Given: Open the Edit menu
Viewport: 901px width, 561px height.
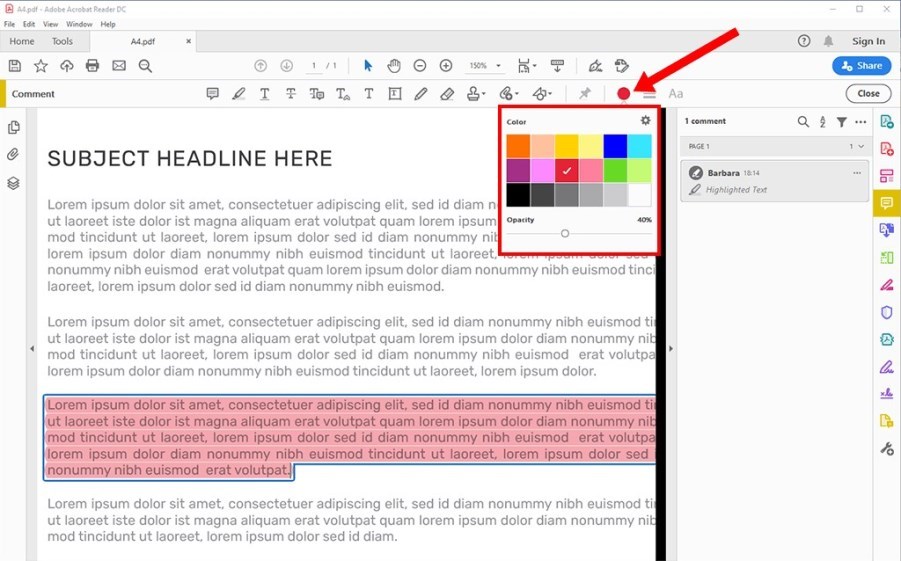Looking at the screenshot, I should (x=29, y=24).
